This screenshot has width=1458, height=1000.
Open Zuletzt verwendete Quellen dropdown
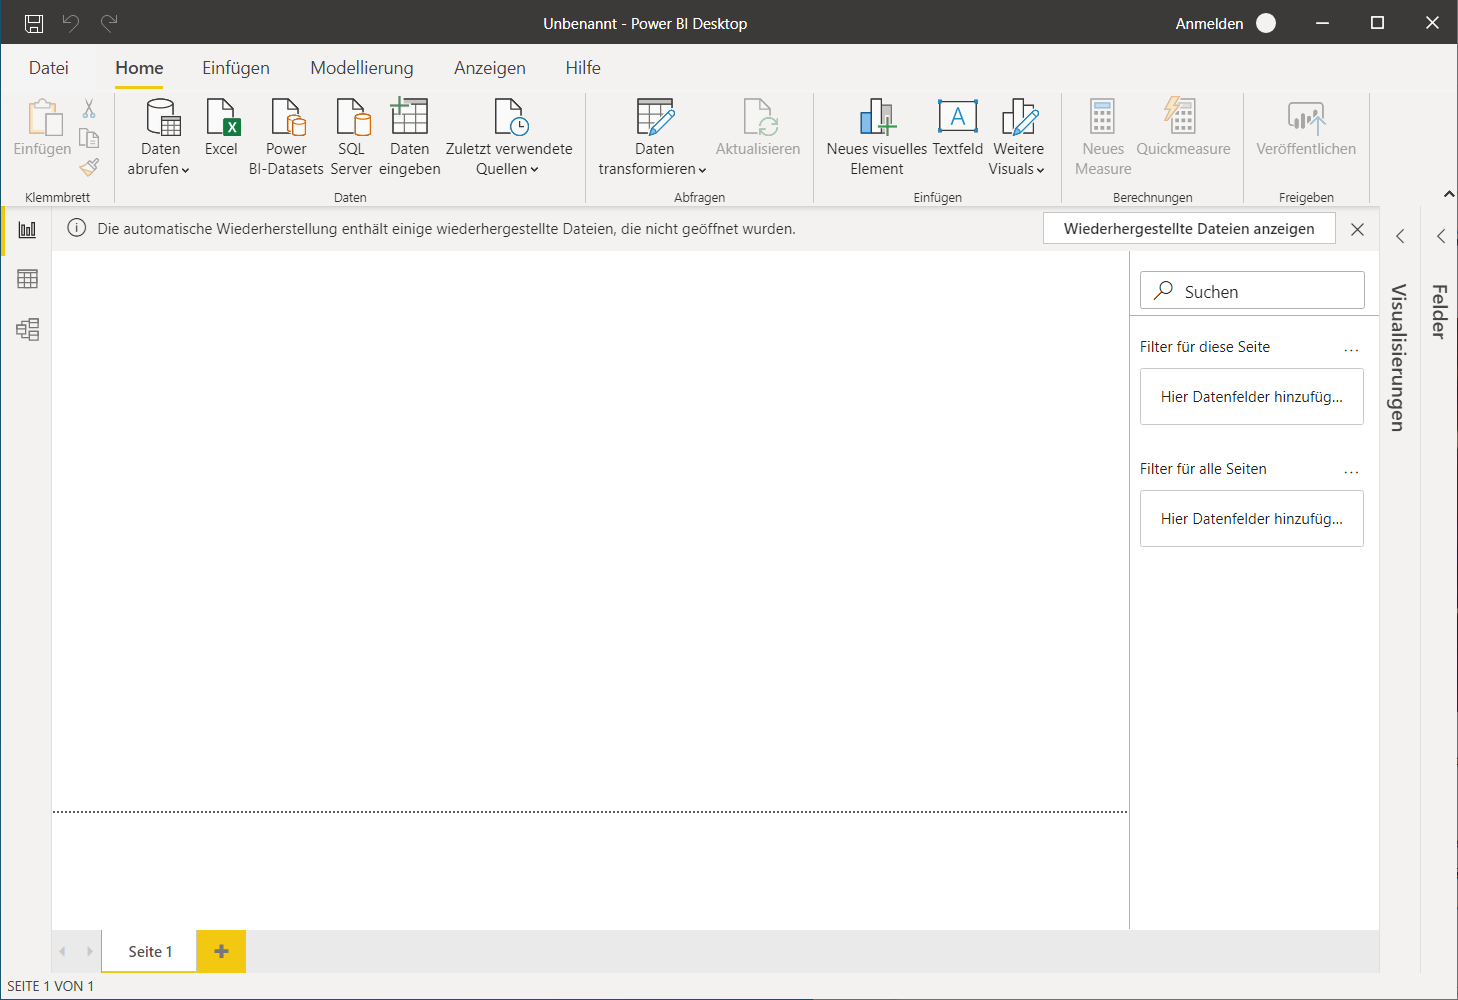point(509,137)
